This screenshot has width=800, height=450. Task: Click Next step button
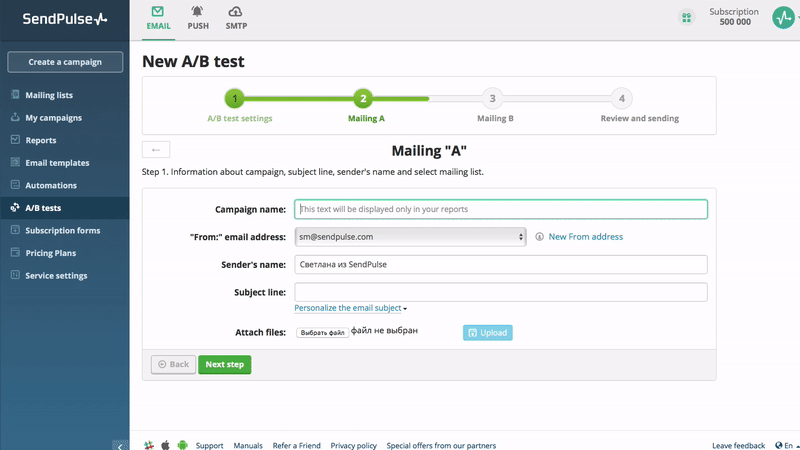224,364
